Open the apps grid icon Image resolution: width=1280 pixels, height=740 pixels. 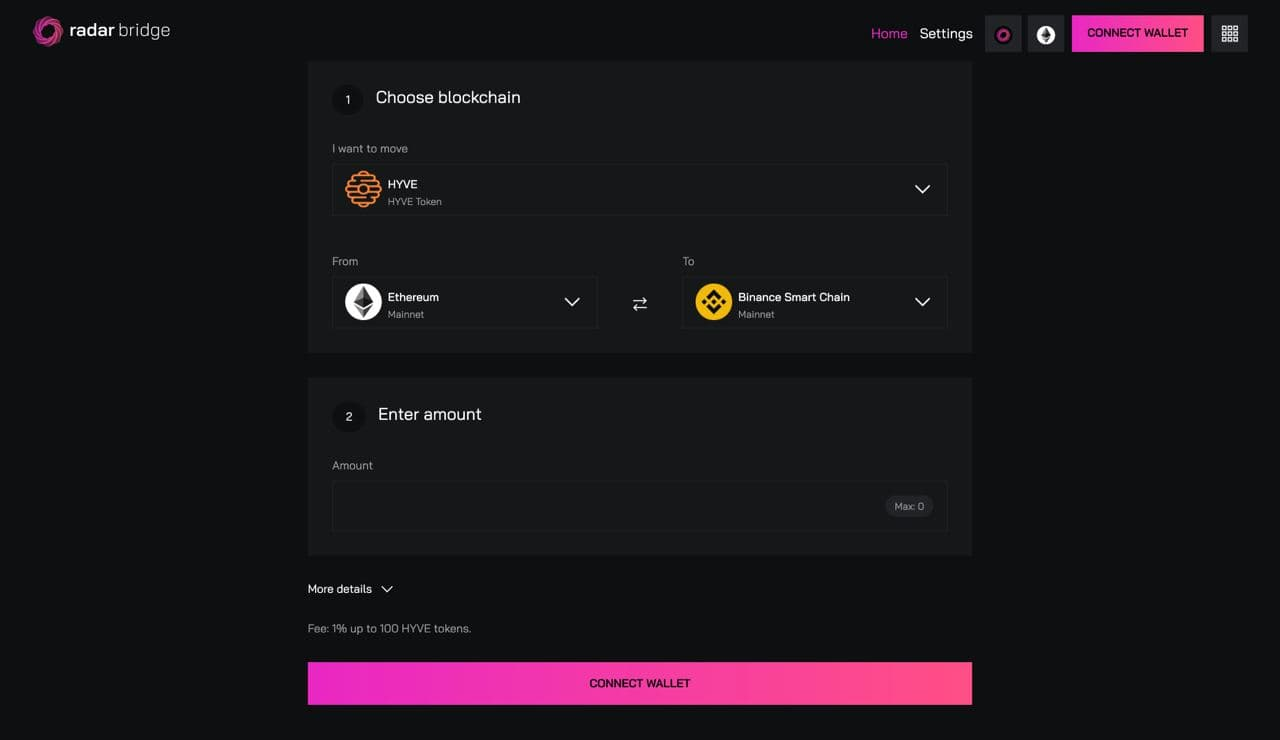[x=1230, y=34]
